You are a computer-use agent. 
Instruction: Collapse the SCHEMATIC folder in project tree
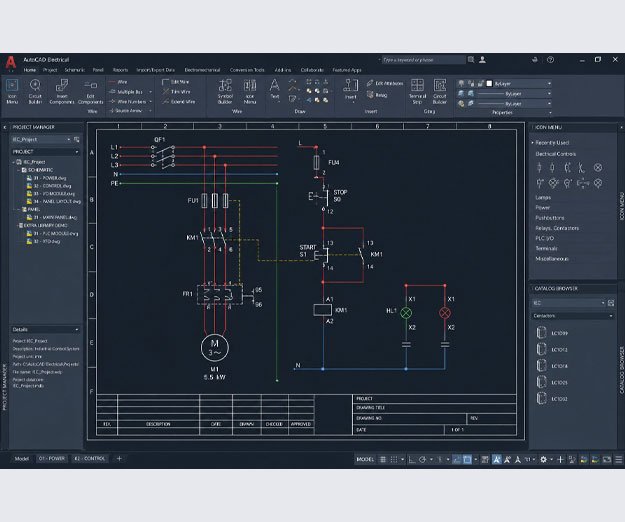(19, 170)
